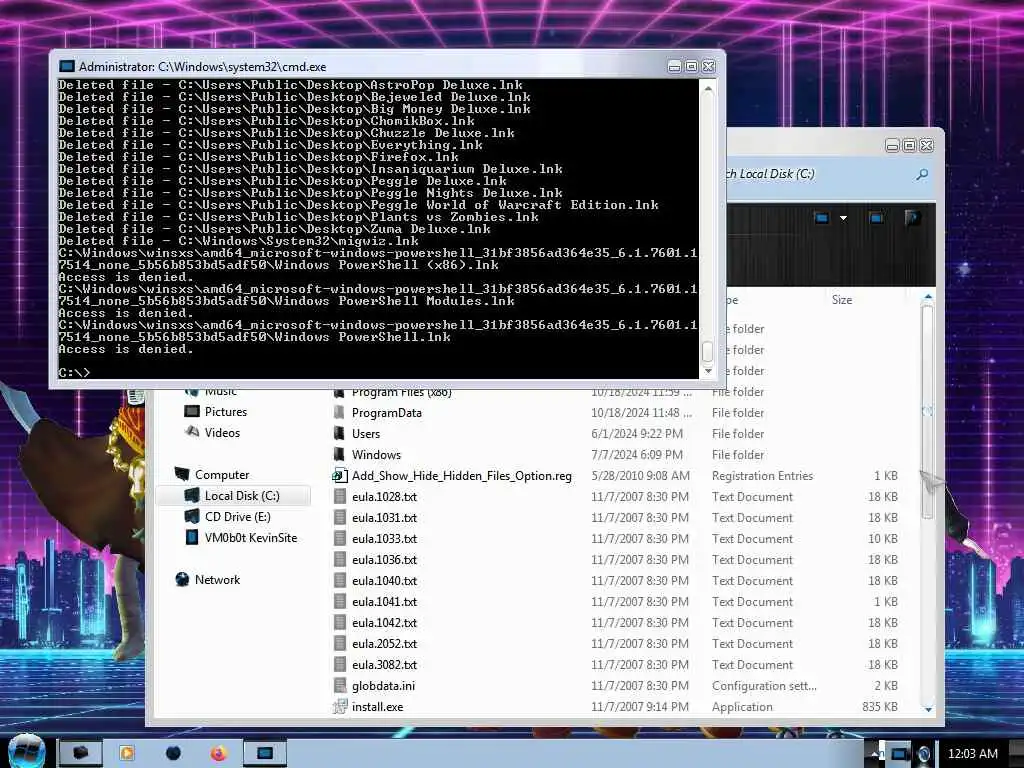Select Network in the navigation pane

click(217, 579)
